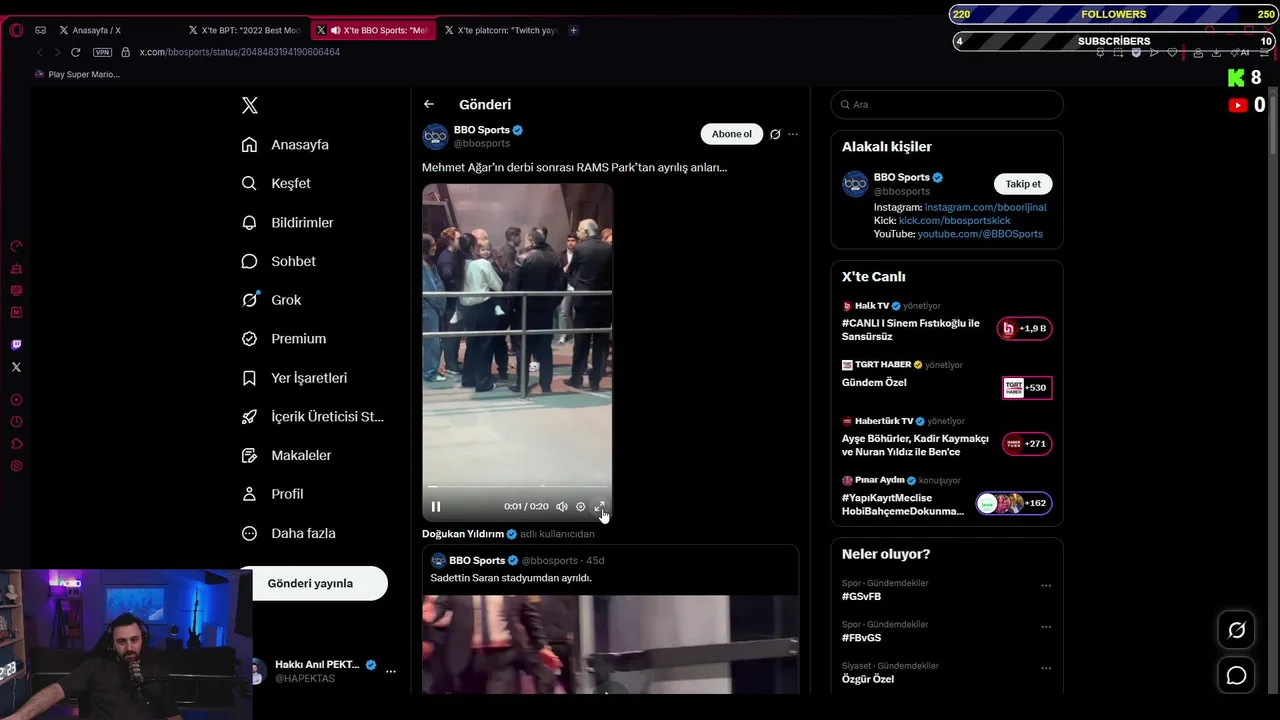Image resolution: width=1280 pixels, height=720 pixels.
Task: Open more options for #FBvGS trend
Action: pyautogui.click(x=1046, y=627)
